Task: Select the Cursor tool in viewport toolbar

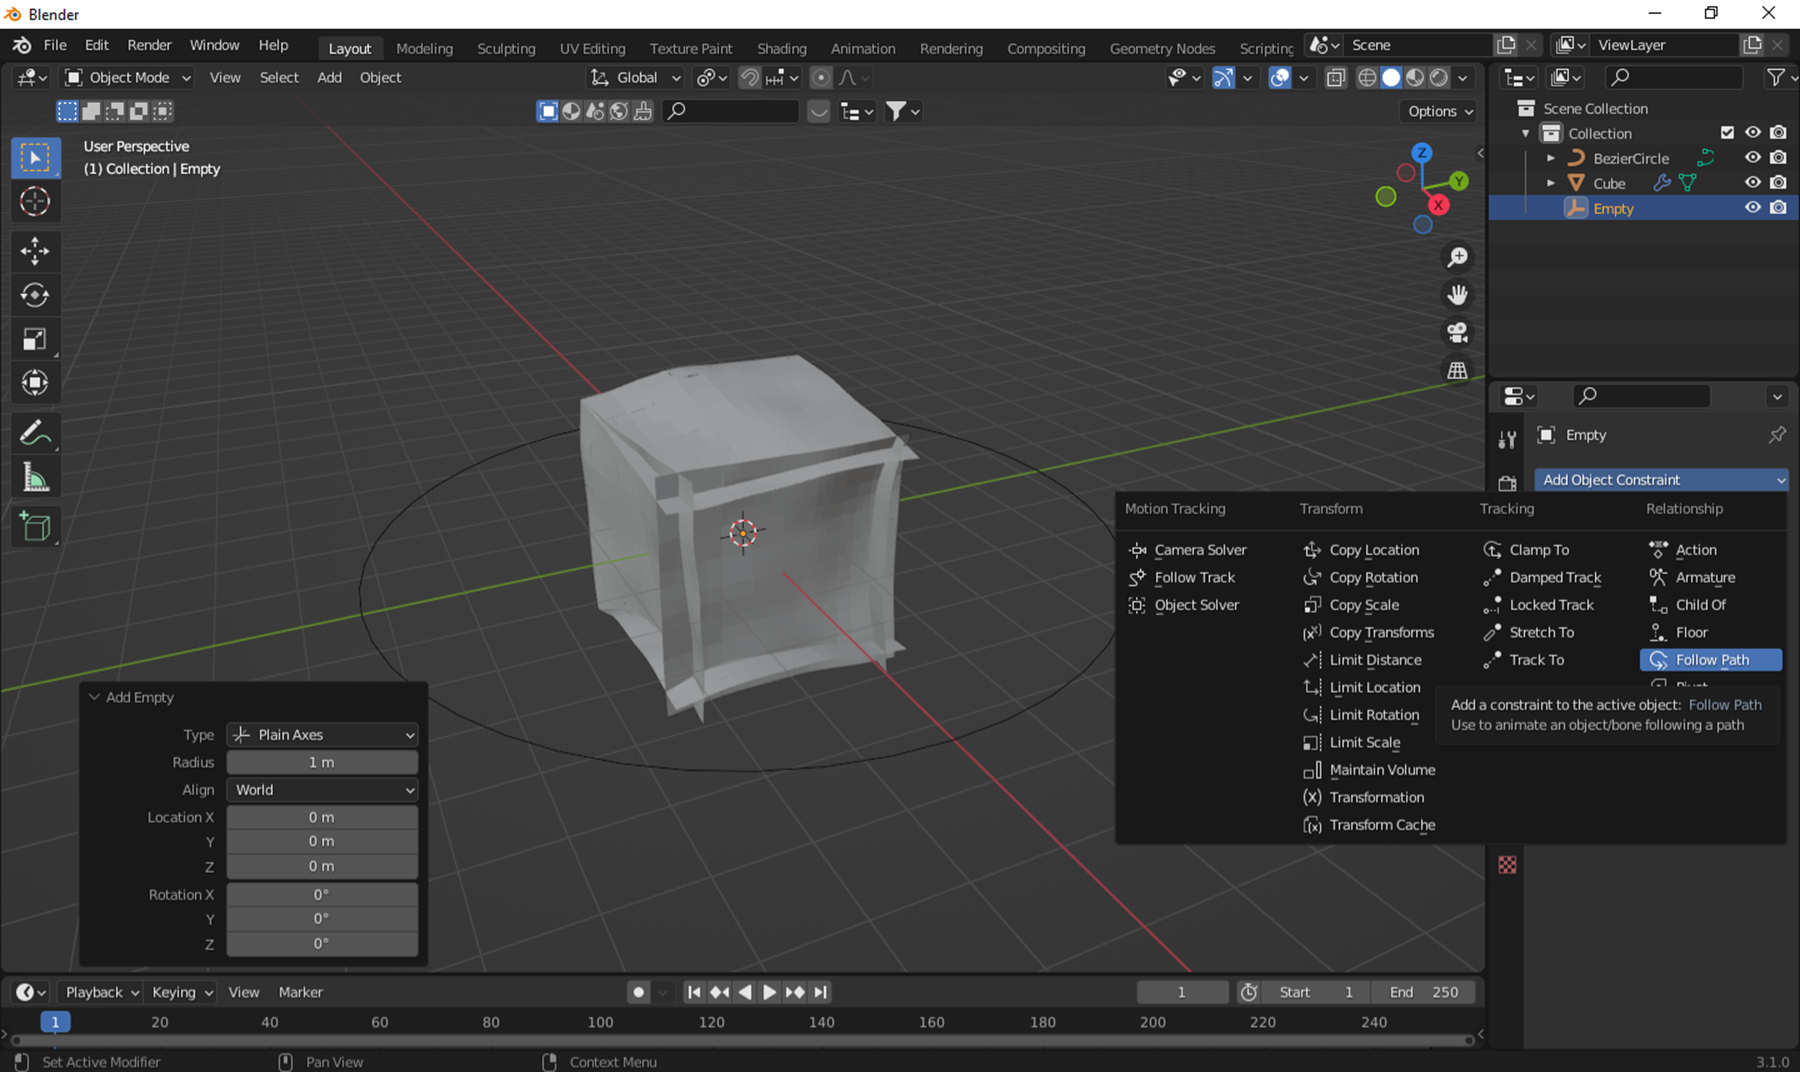Action: click(35, 201)
